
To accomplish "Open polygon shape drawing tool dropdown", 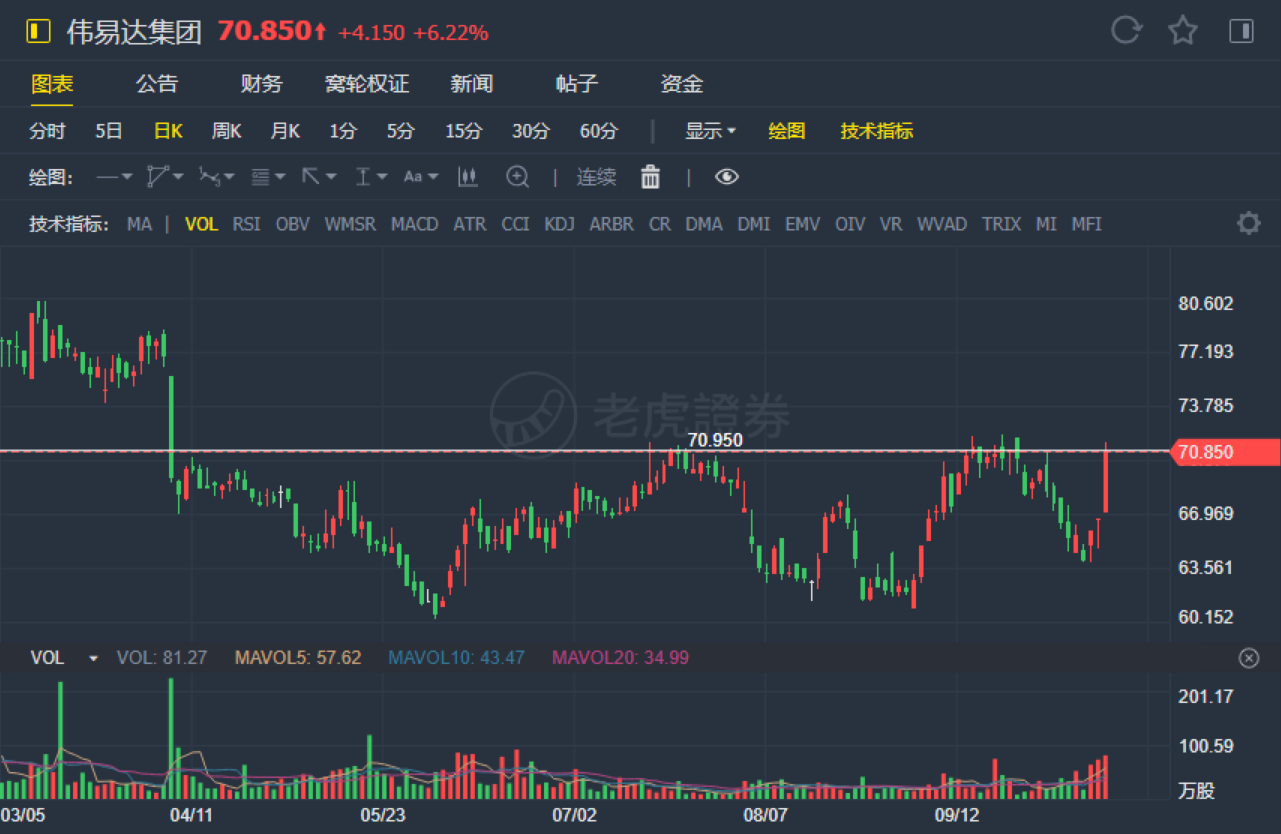I will pos(165,177).
